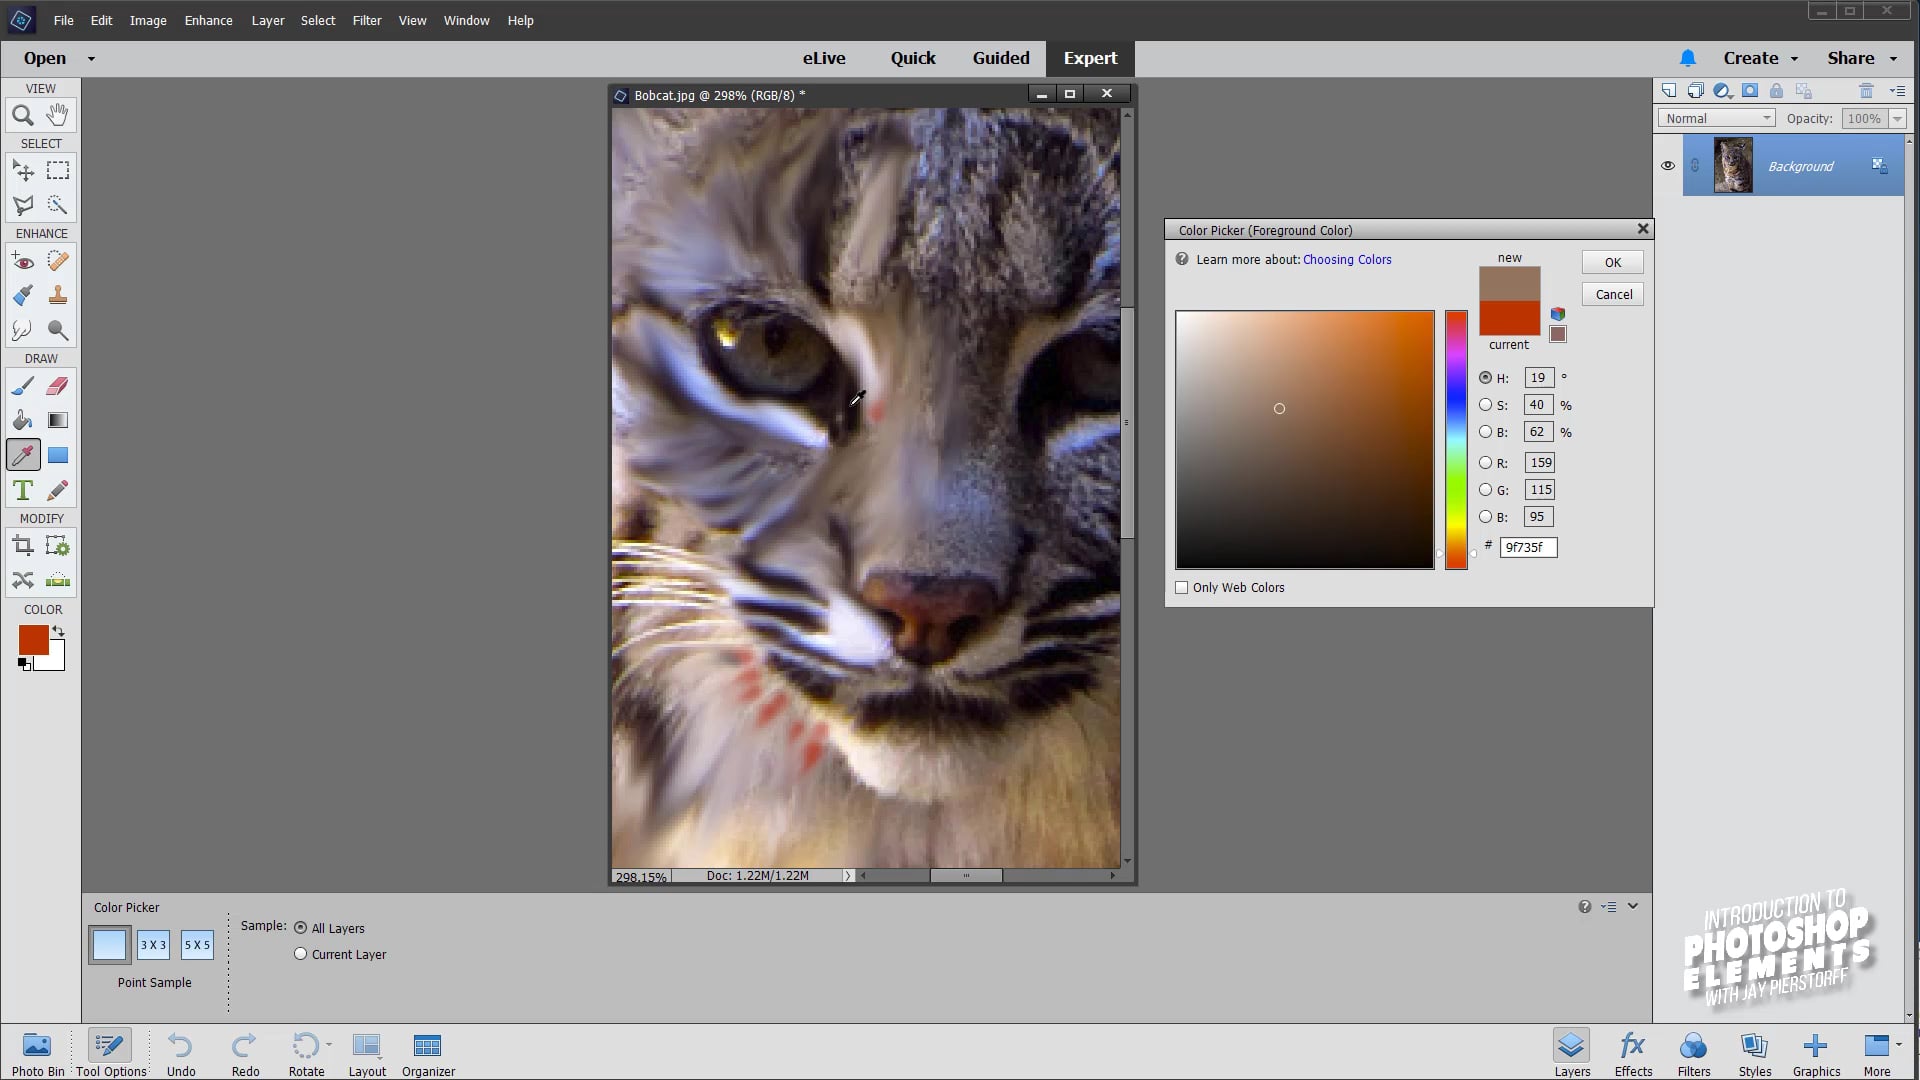Select the Eraser tool
This screenshot has width=1920, height=1080.
click(58, 386)
